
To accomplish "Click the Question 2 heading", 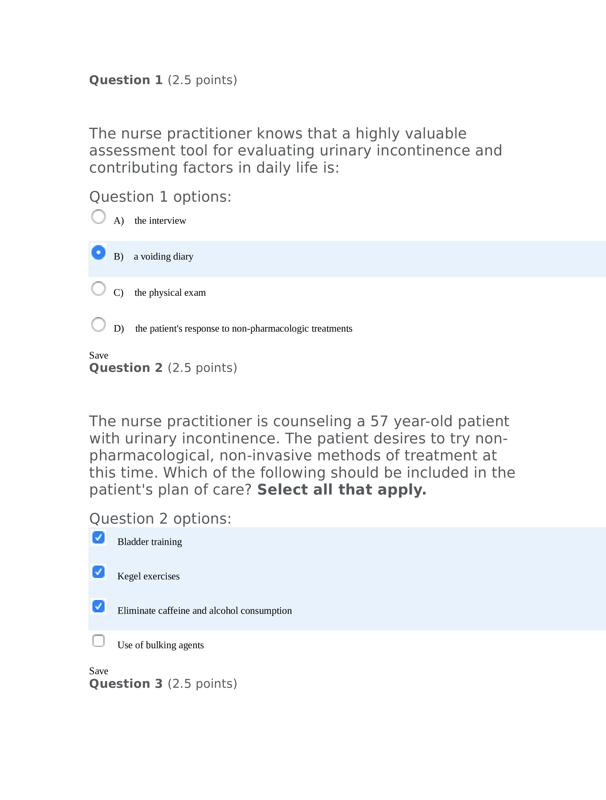I will pos(126,368).
